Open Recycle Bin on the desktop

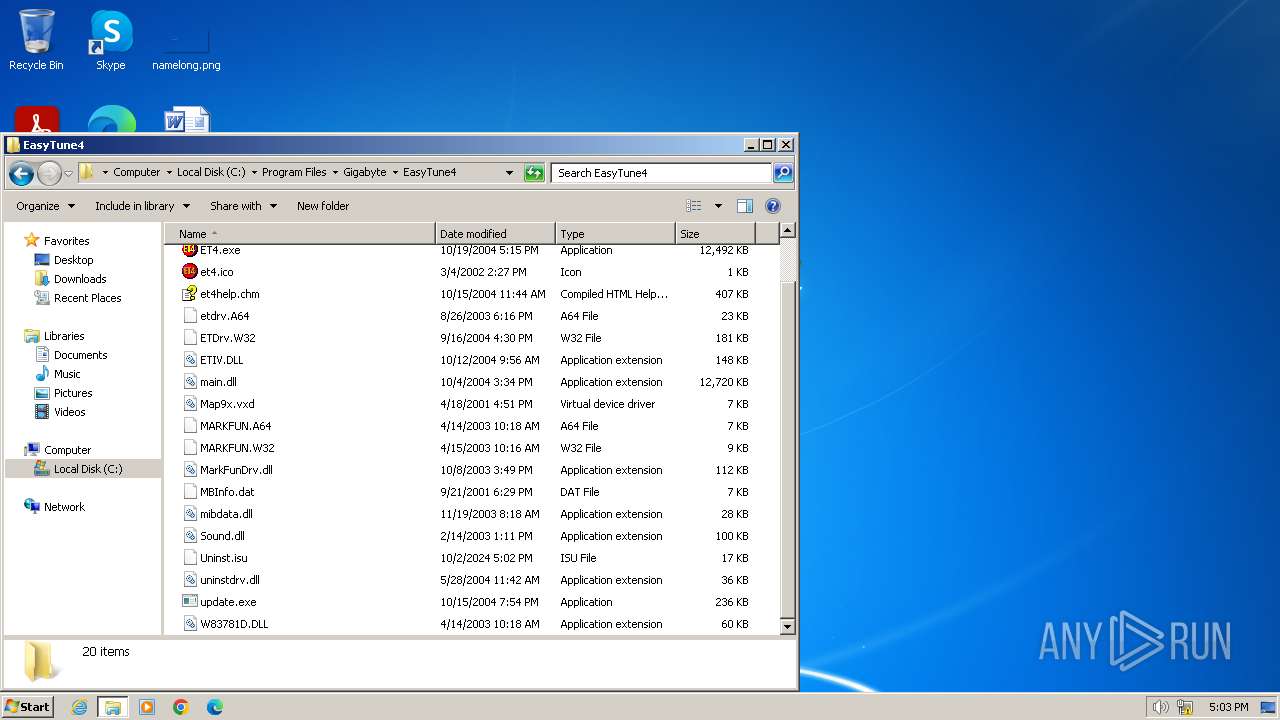point(36,40)
